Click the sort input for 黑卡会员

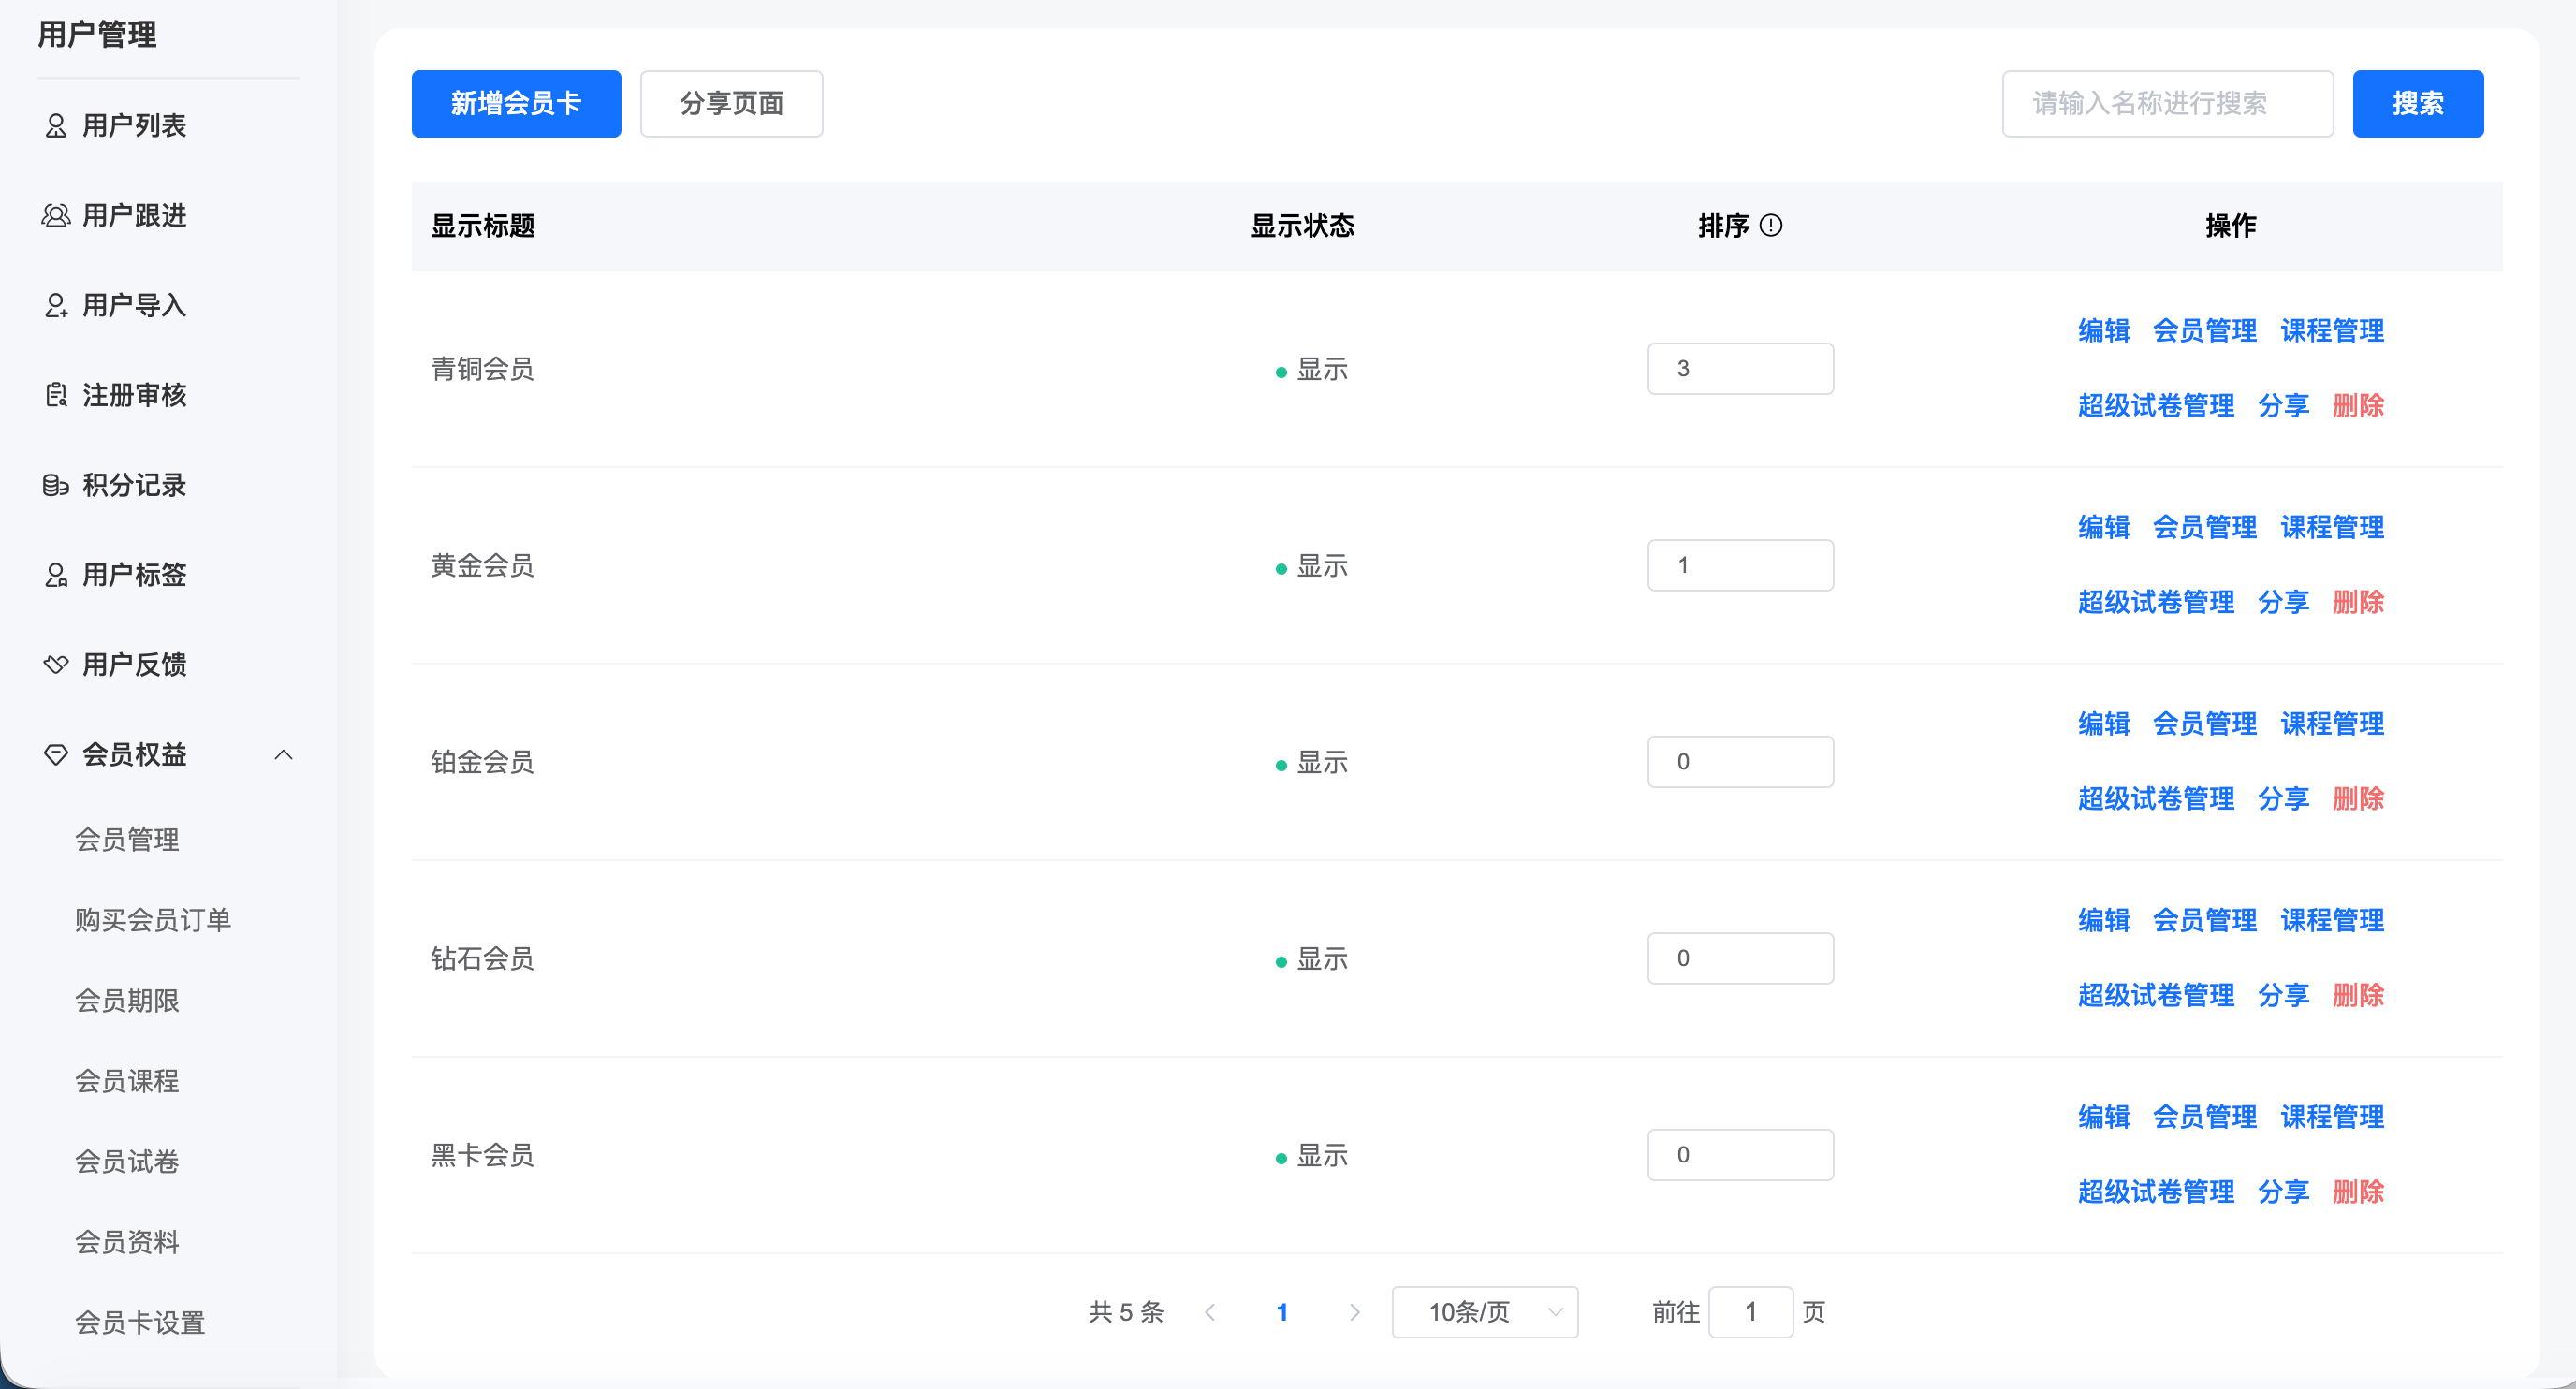[x=1740, y=1155]
